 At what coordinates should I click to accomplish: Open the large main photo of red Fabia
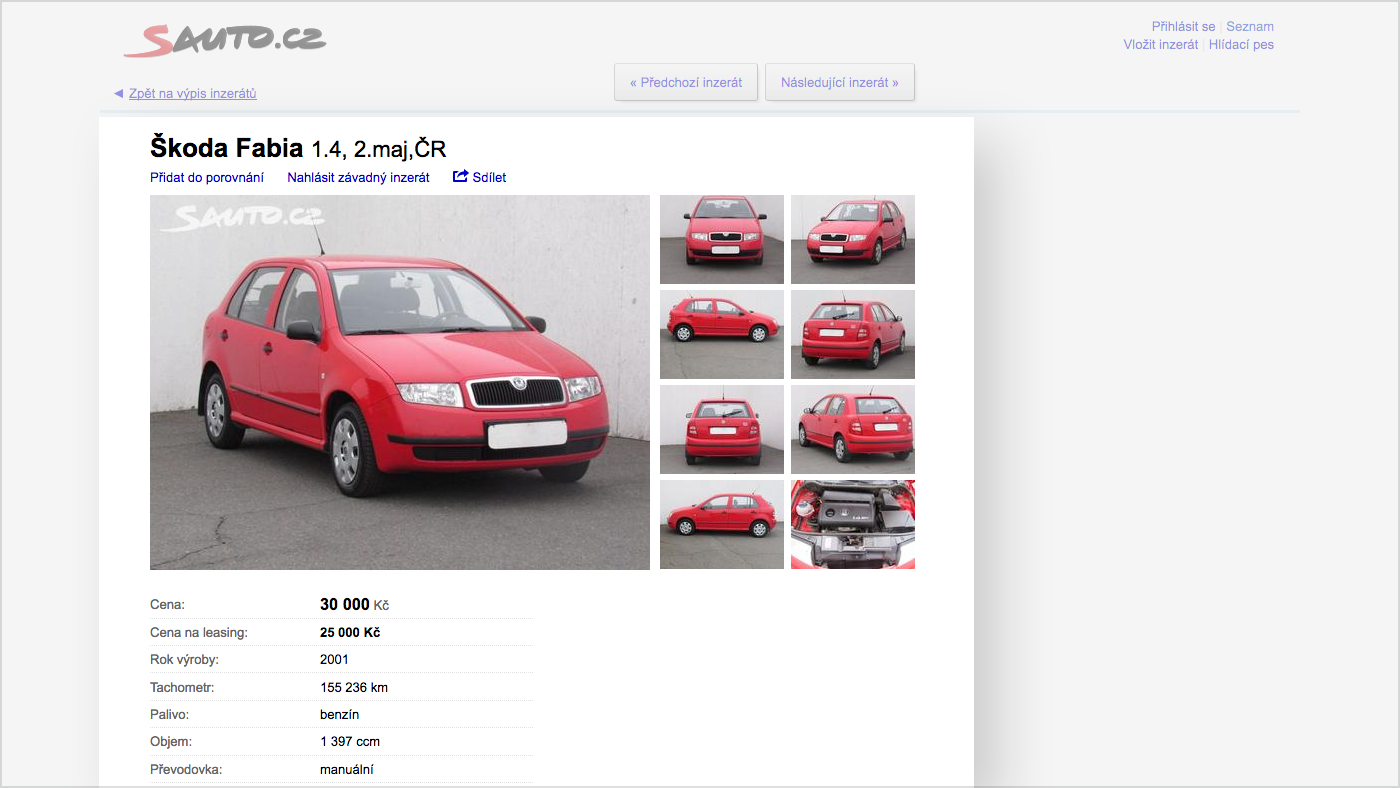point(400,382)
